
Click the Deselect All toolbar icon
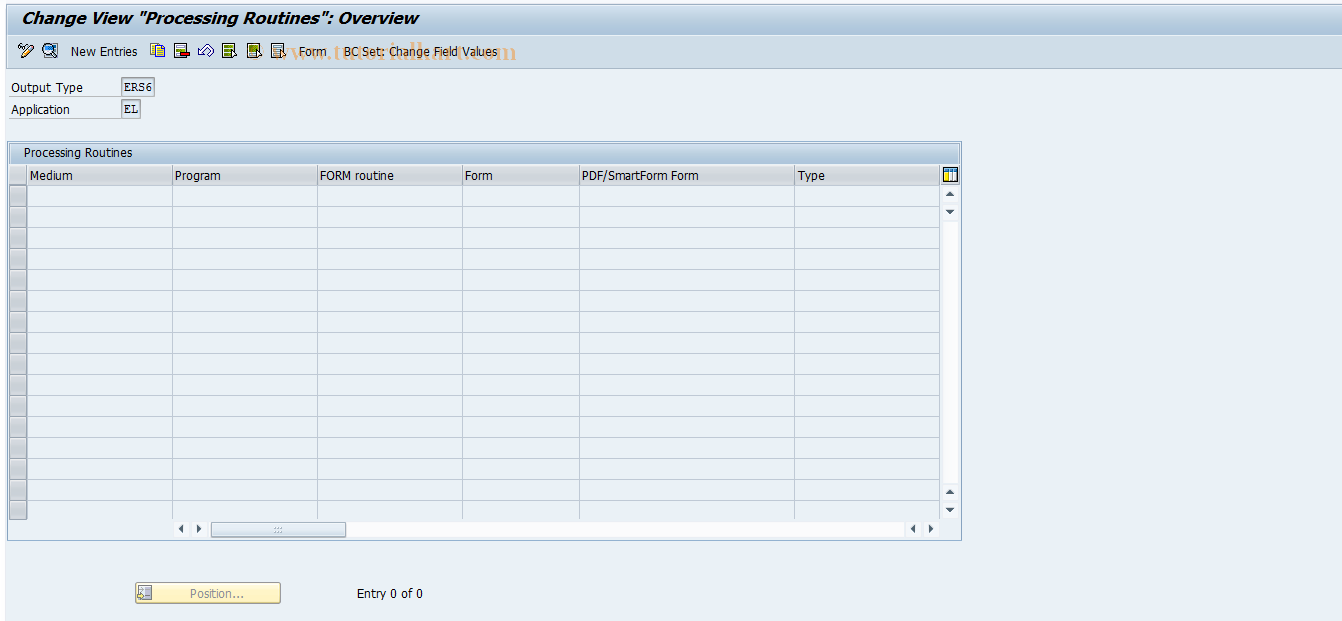point(278,51)
